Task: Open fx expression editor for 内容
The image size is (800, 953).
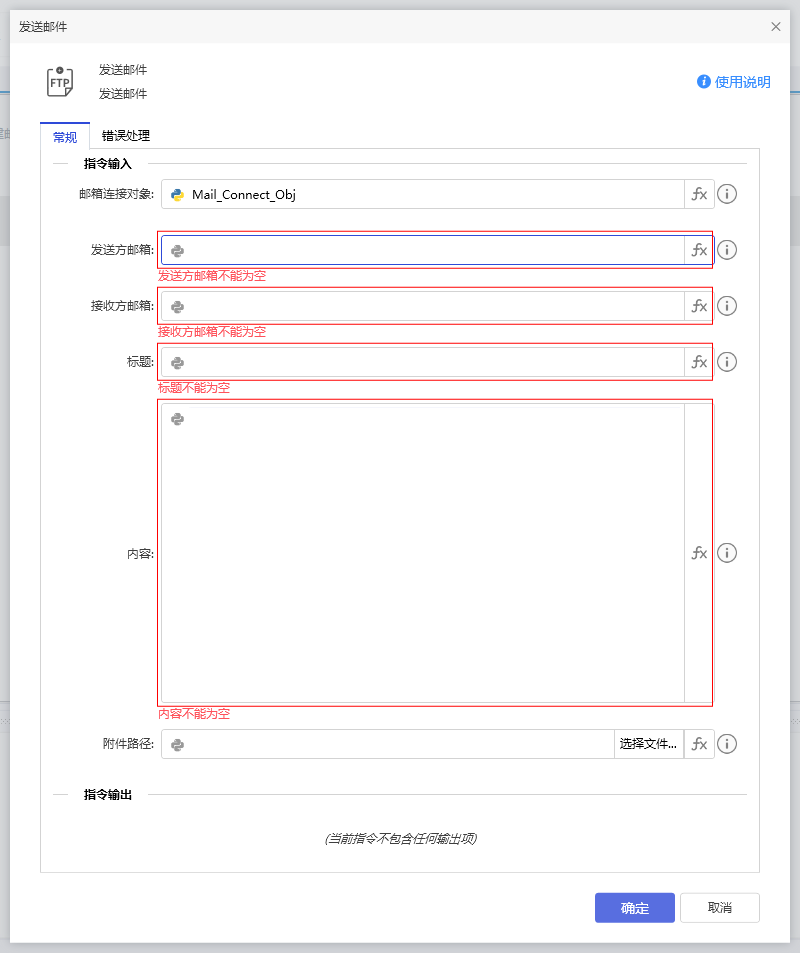Action: click(699, 553)
